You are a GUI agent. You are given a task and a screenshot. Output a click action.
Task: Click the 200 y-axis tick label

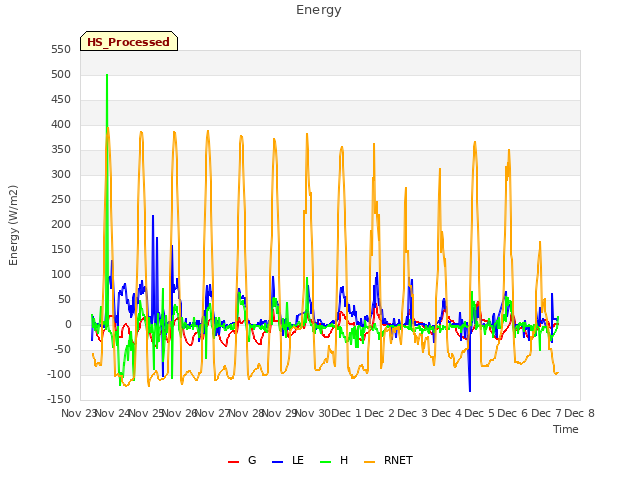pyautogui.click(x=61, y=224)
